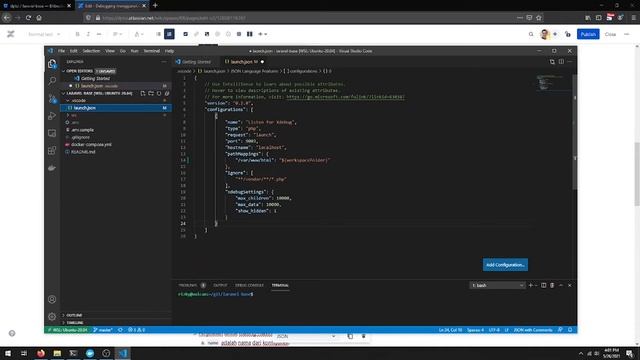Click the copy icon beside the JSON code block dropdown
The image size is (640, 360).
[x=350, y=336]
